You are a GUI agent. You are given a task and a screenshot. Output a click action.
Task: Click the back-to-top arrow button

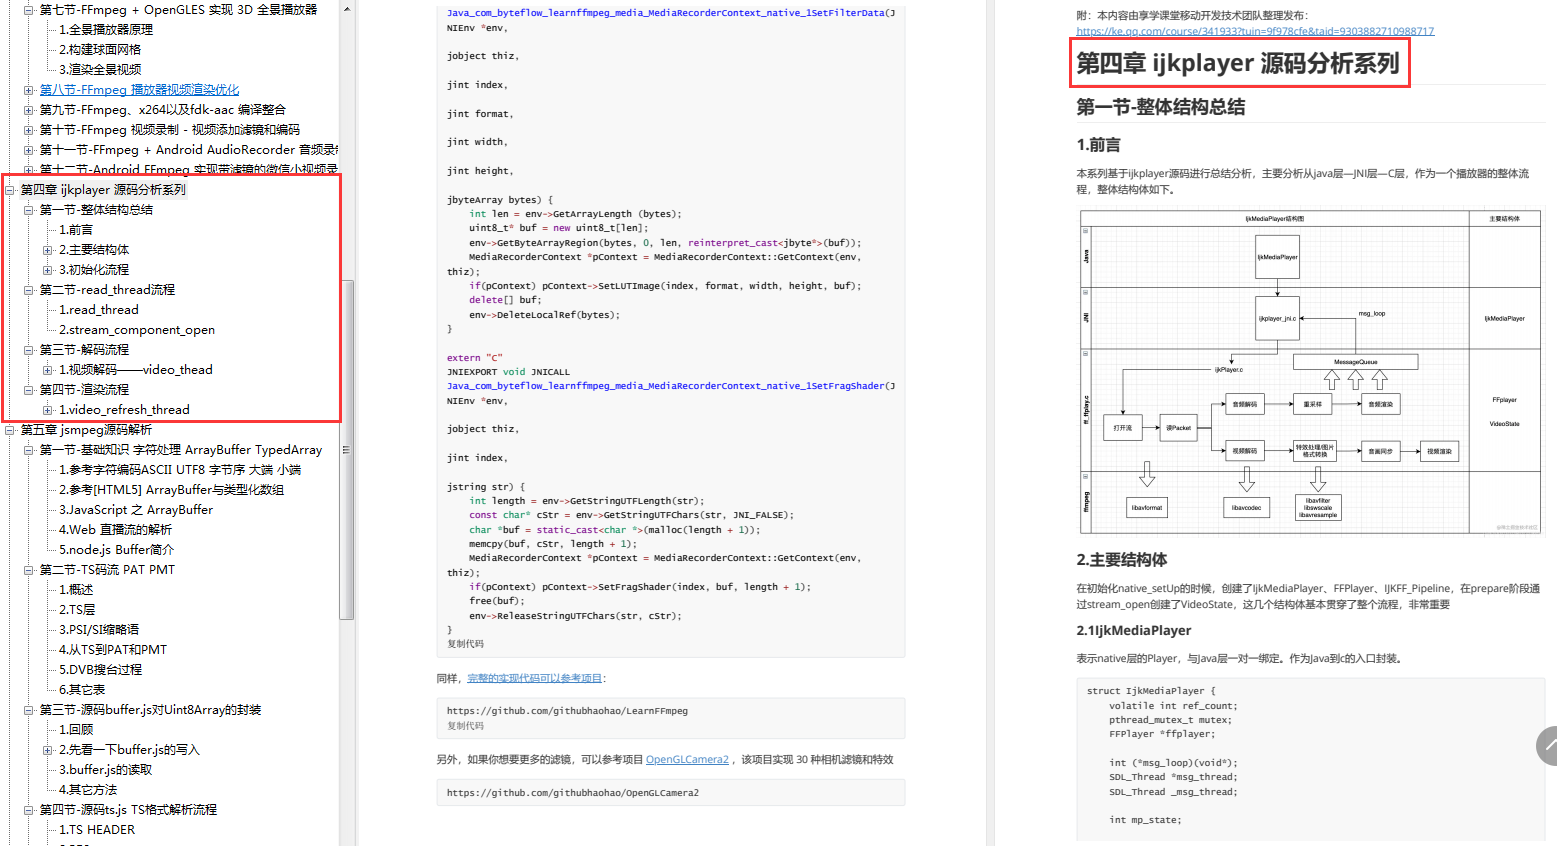(x=1547, y=746)
